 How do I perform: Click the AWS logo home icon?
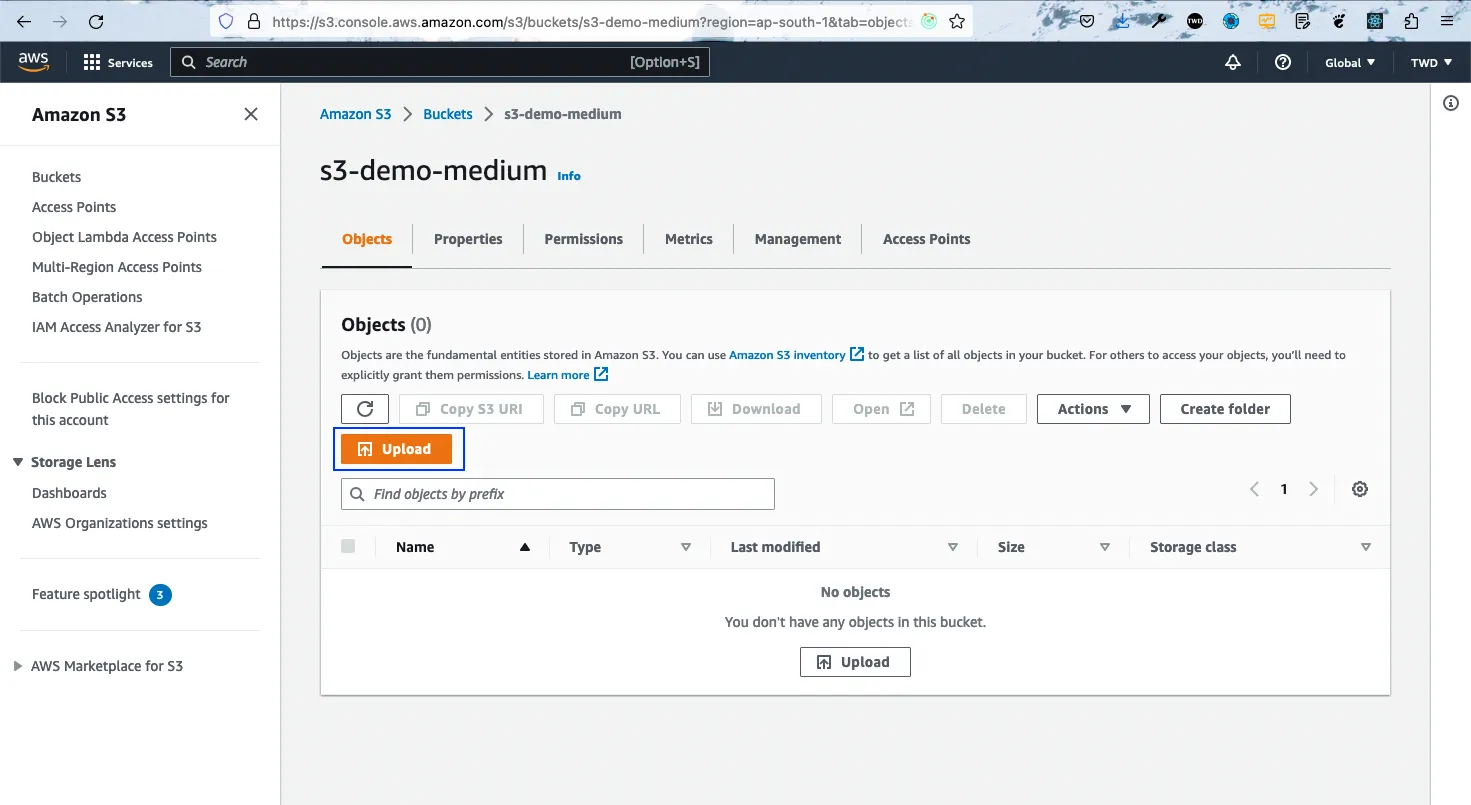[33, 62]
